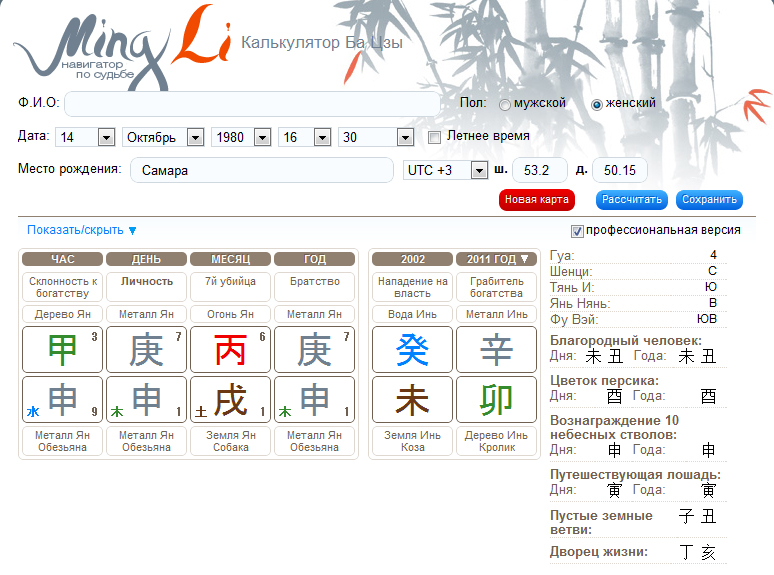The height and width of the screenshot is (575, 774).
Task: Click the Земля Инь Коза label
Action: 412,441
